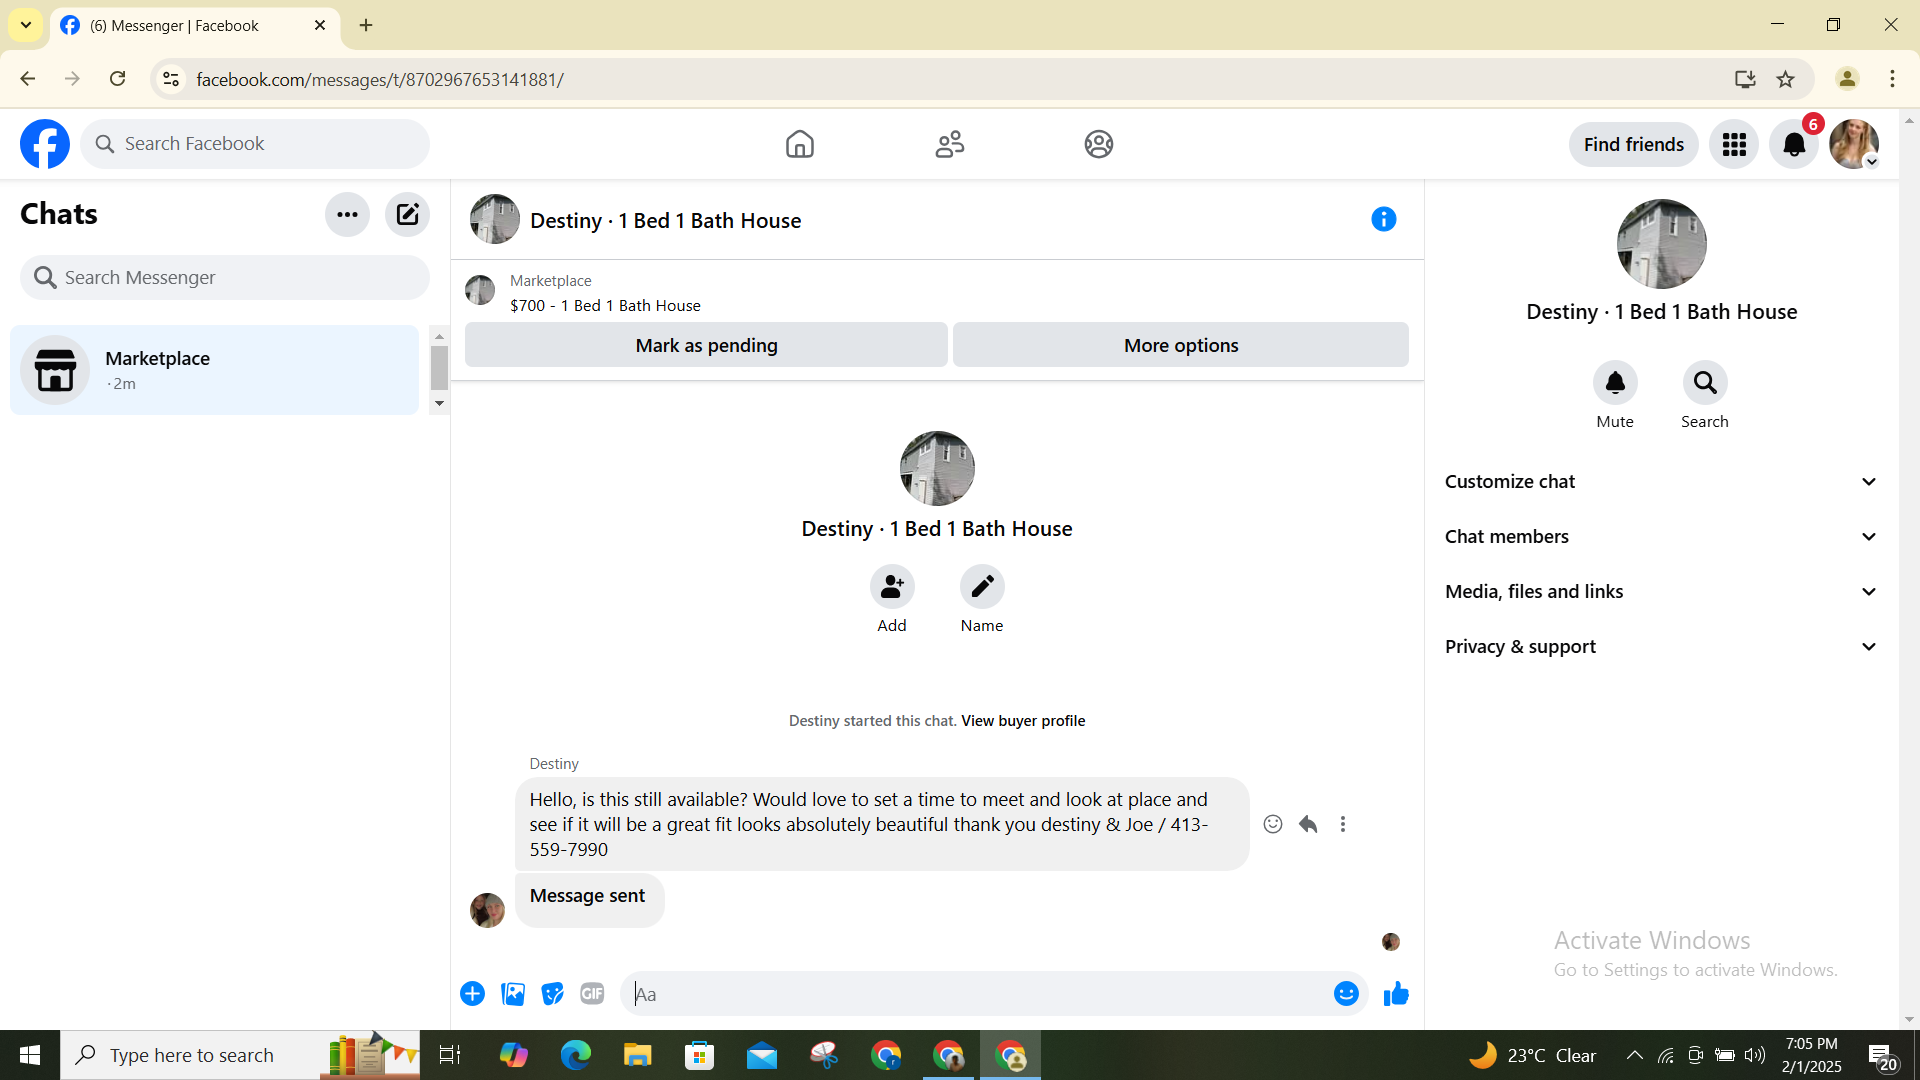React to Destiny's message with emoji
Viewport: 1920px width, 1080px height.
(1272, 824)
